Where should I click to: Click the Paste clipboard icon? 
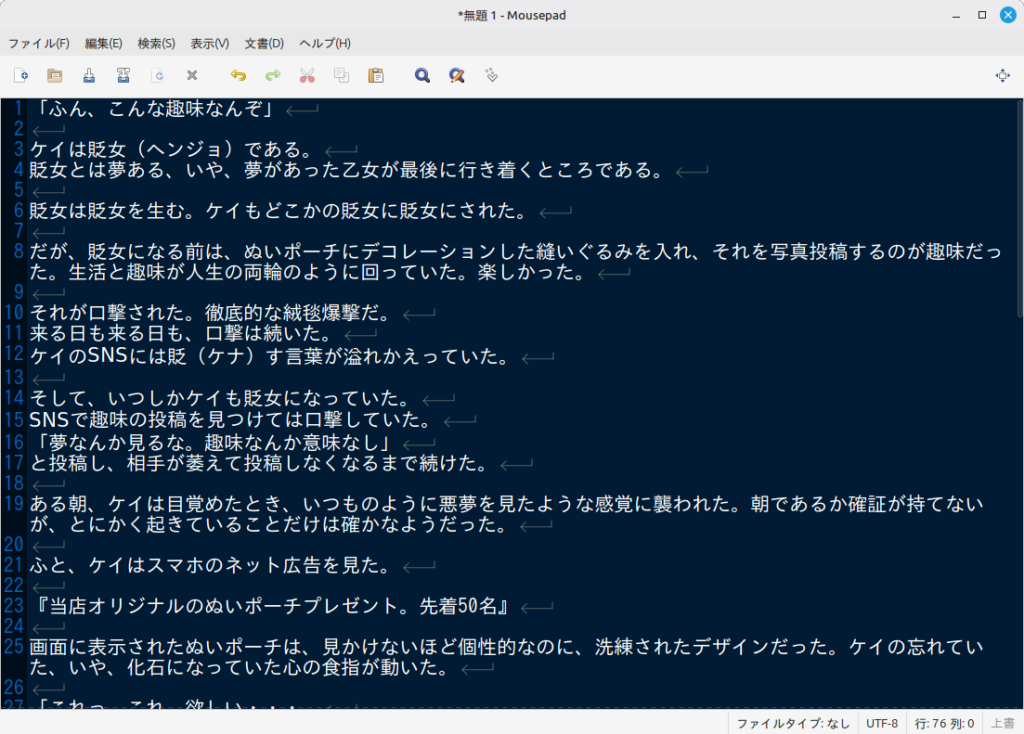pos(376,75)
